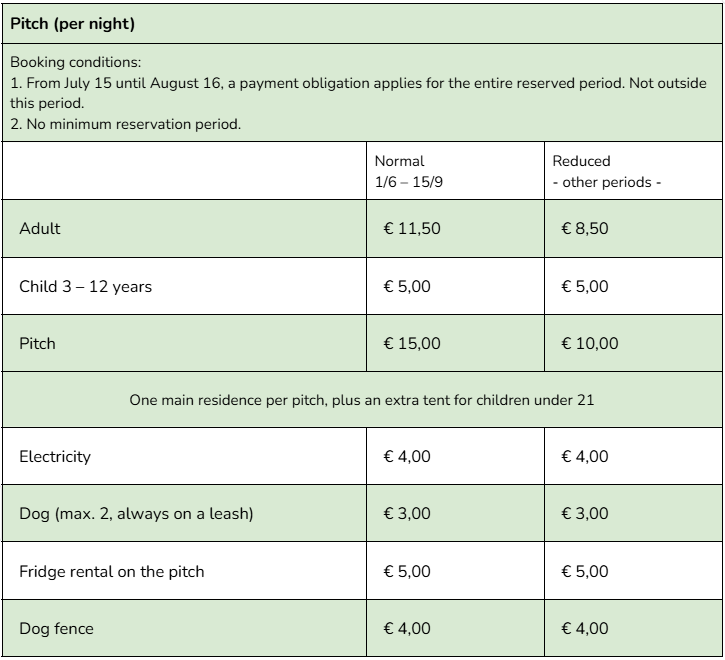Image resolution: width=725 pixels, height=660 pixels.
Task: Click the Pitch reduced price €10,00
Action: pyautogui.click(x=590, y=343)
